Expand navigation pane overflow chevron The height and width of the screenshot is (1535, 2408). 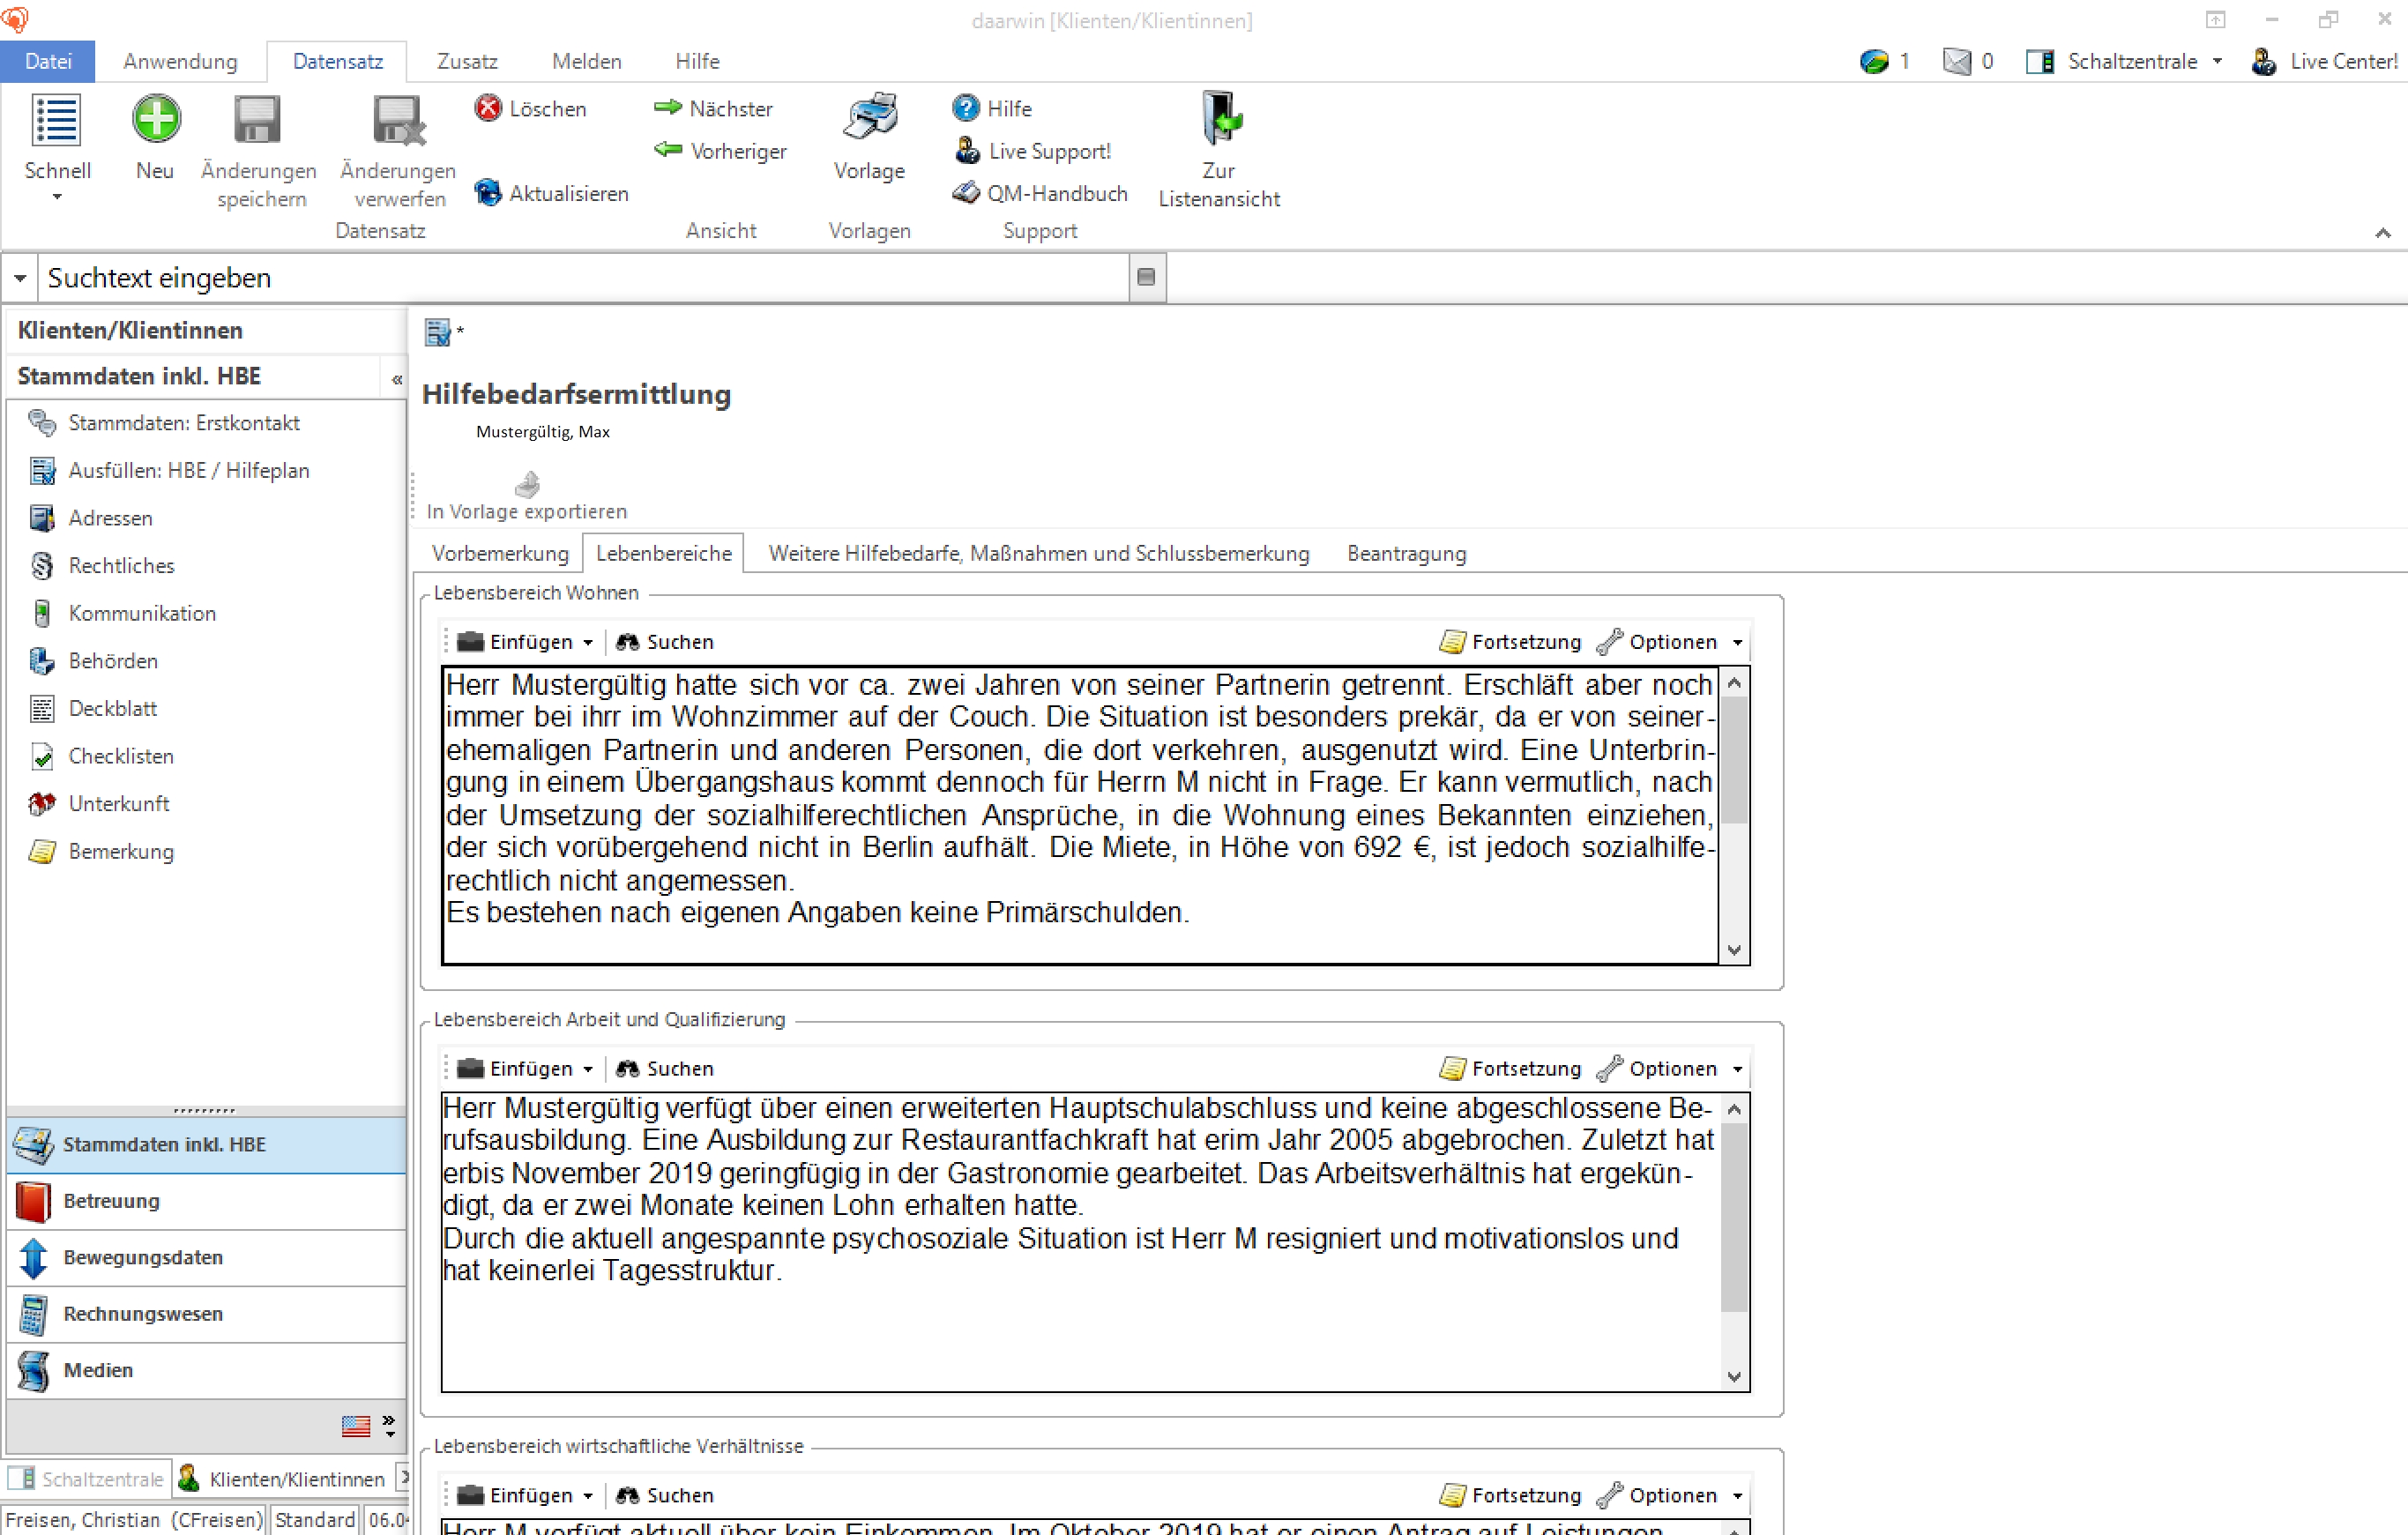tap(389, 1425)
